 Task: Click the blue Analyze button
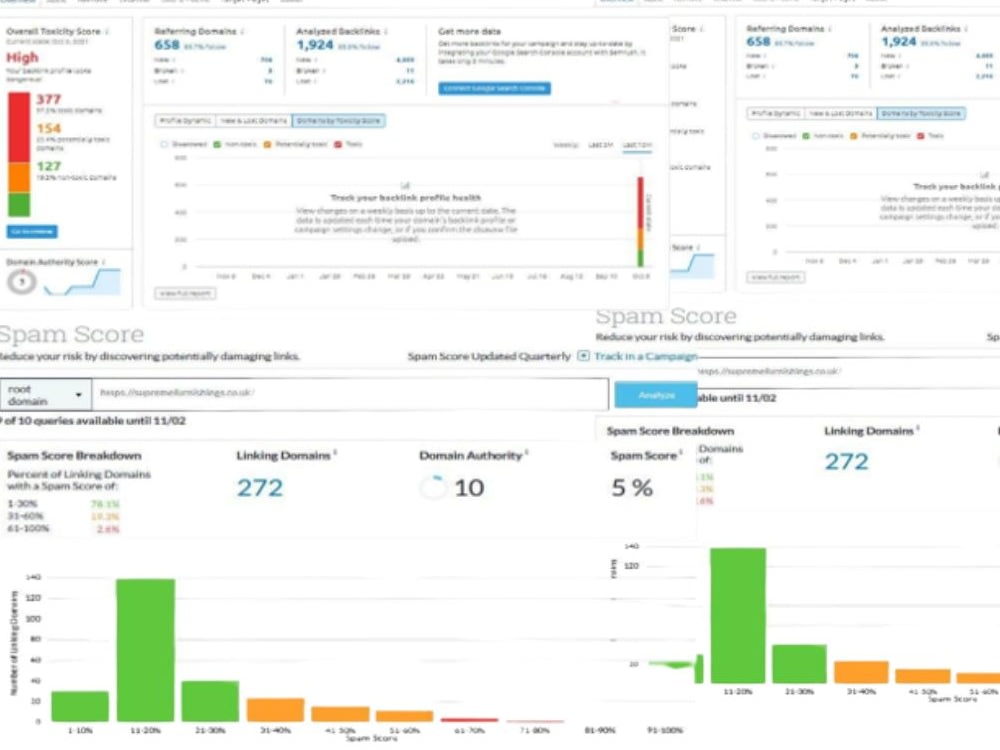[x=656, y=395]
